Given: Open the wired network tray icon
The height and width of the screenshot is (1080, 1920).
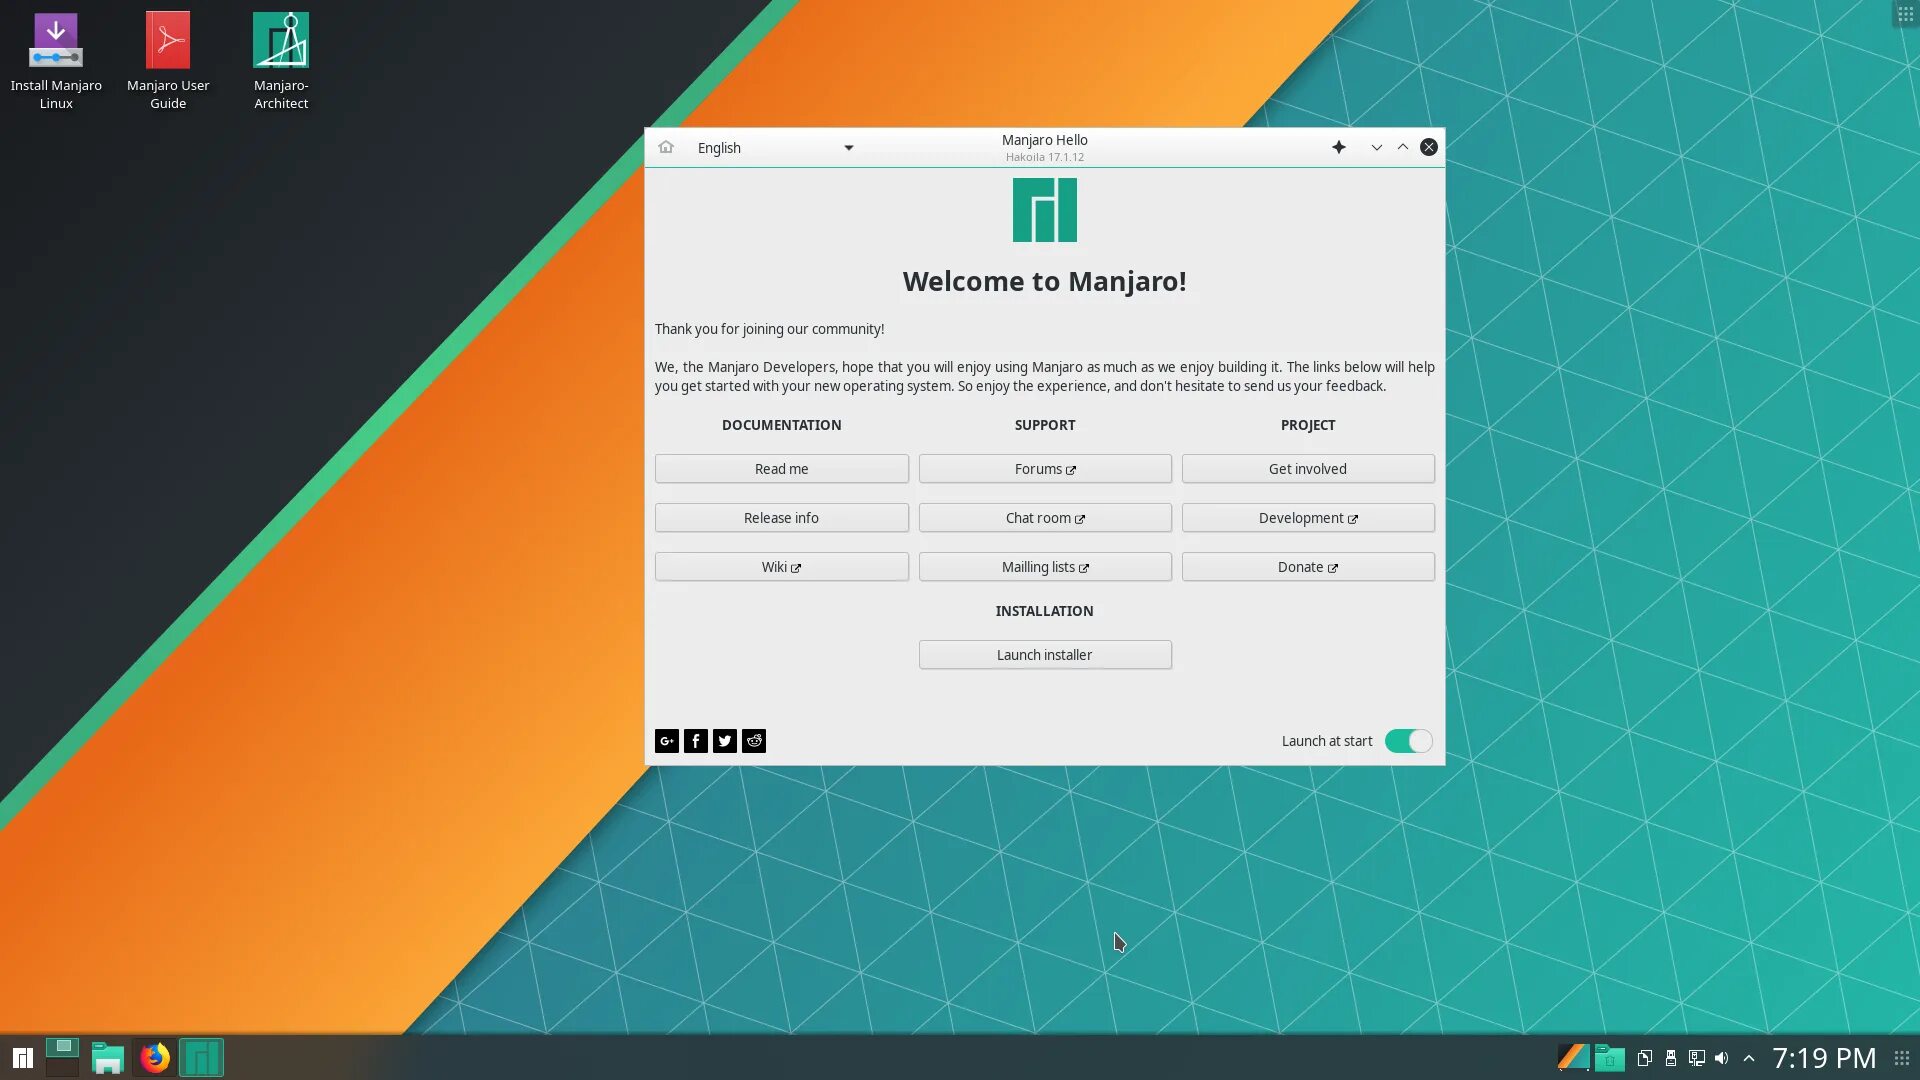Looking at the screenshot, I should coord(1697,1058).
